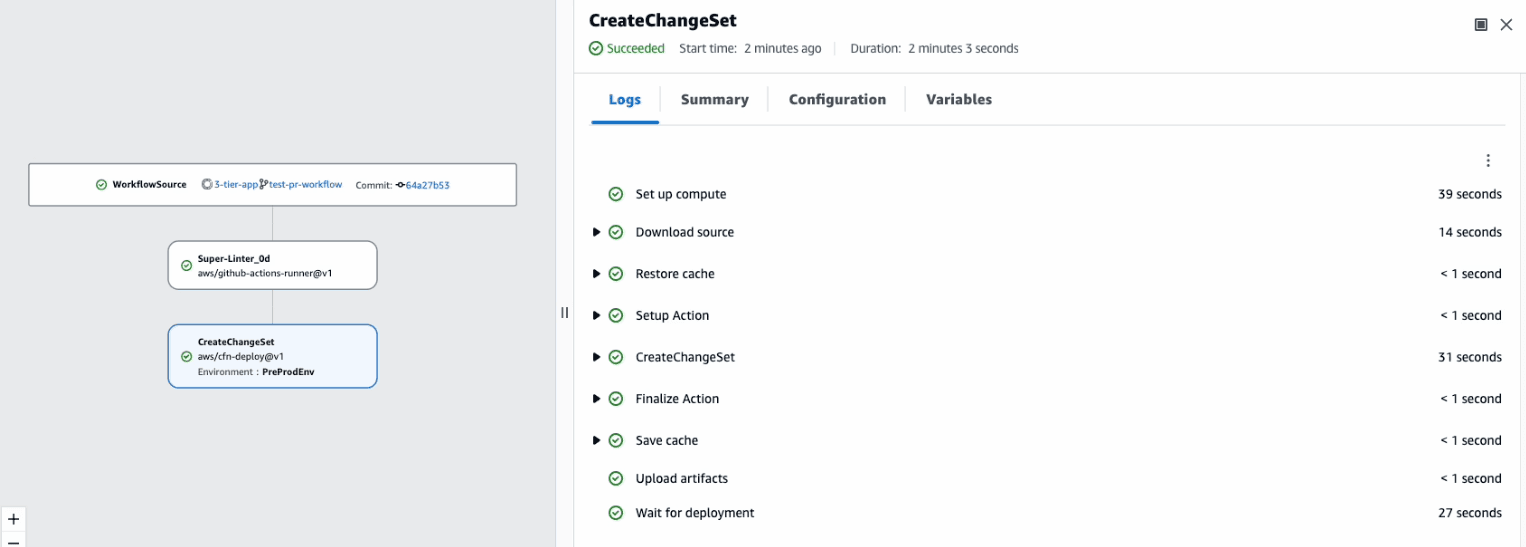Open the test-pr-workflow branch link
The image size is (1526, 547).
305,185
